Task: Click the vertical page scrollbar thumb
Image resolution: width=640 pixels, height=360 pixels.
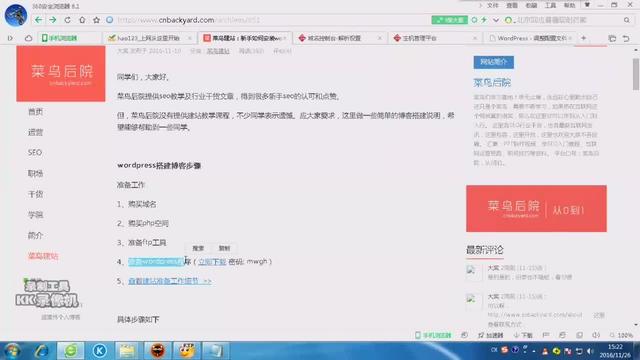Action: tap(636, 74)
